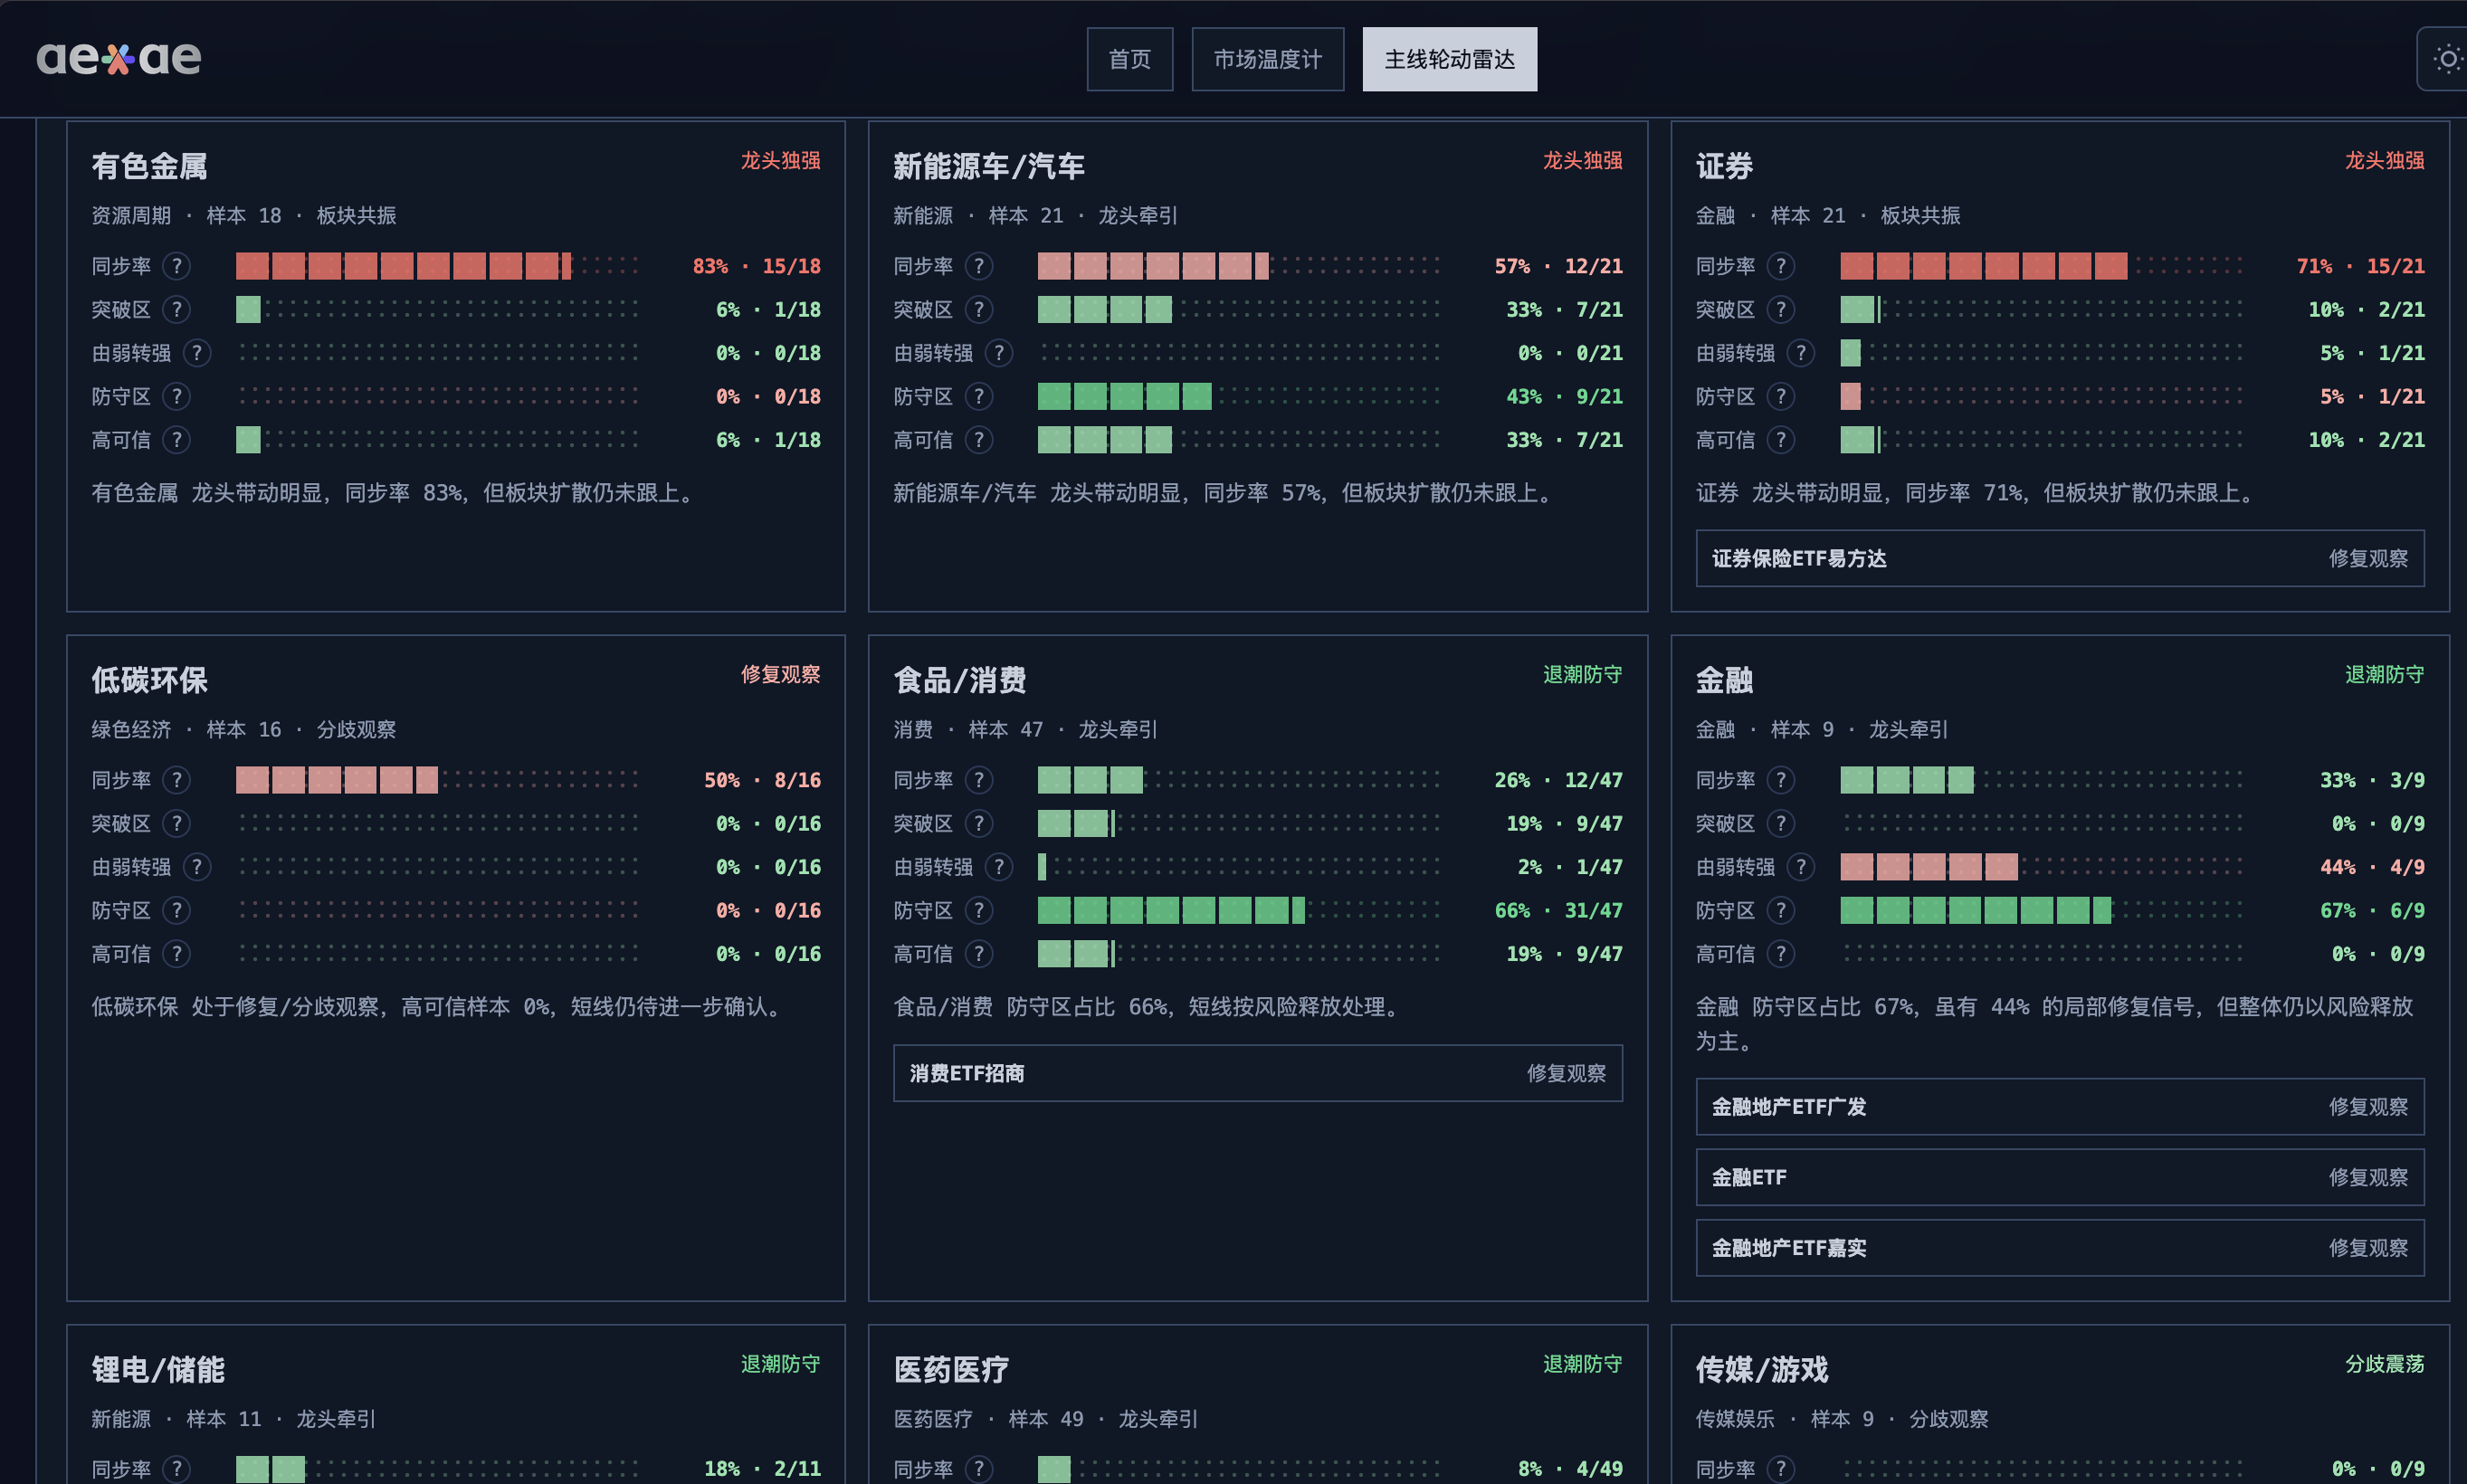Click the 修复观察 tag on 低碳环保 card
This screenshot has width=2467, height=1484.
pos(780,674)
